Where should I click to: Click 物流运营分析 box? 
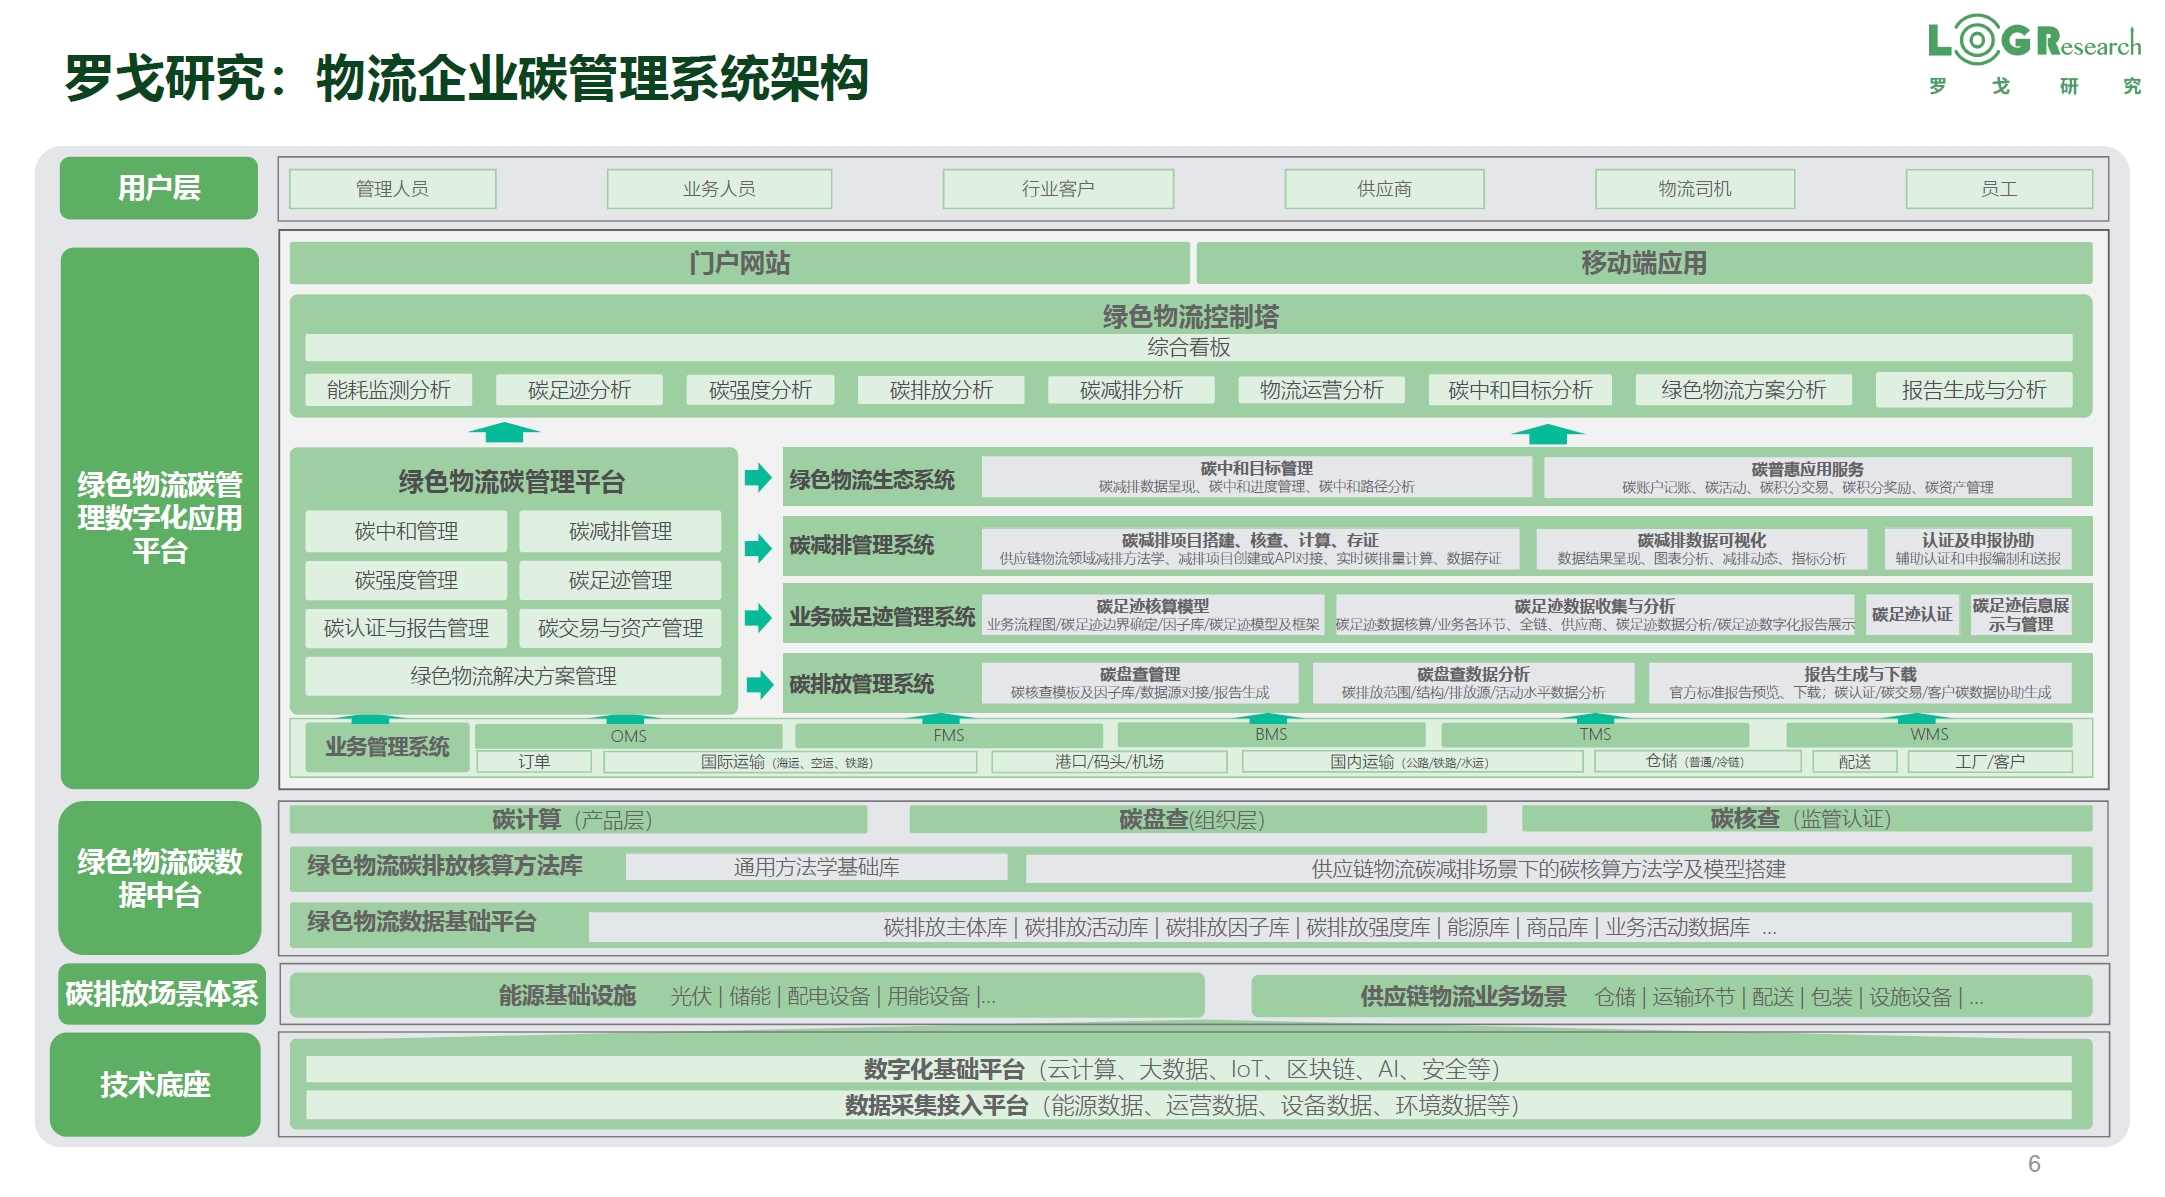click(1321, 390)
